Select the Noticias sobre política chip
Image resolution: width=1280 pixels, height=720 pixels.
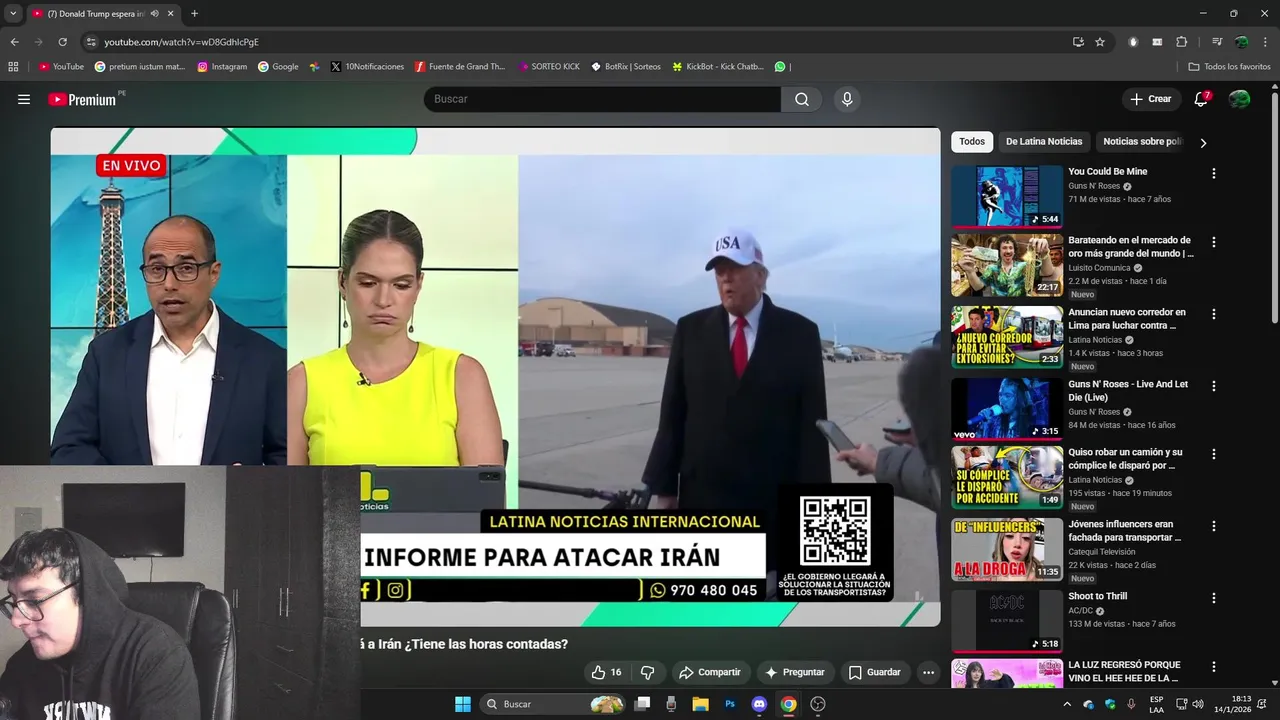coord(1141,142)
